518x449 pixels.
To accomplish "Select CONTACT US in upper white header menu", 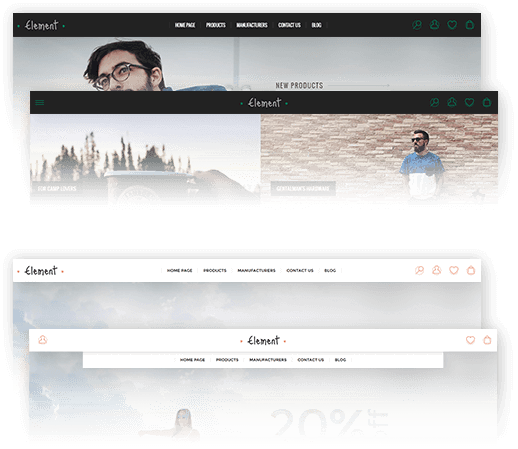I will pyautogui.click(x=300, y=270).
